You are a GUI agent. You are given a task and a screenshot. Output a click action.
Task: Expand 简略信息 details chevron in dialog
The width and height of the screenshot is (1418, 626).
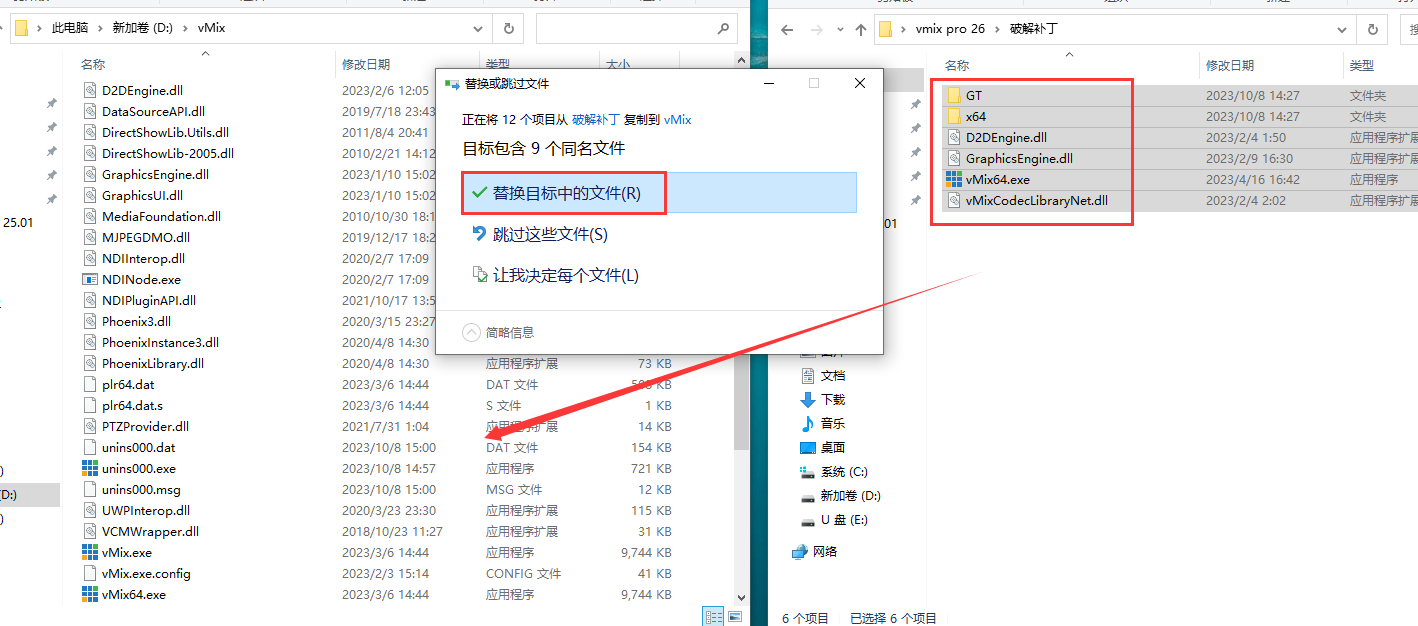coord(472,332)
